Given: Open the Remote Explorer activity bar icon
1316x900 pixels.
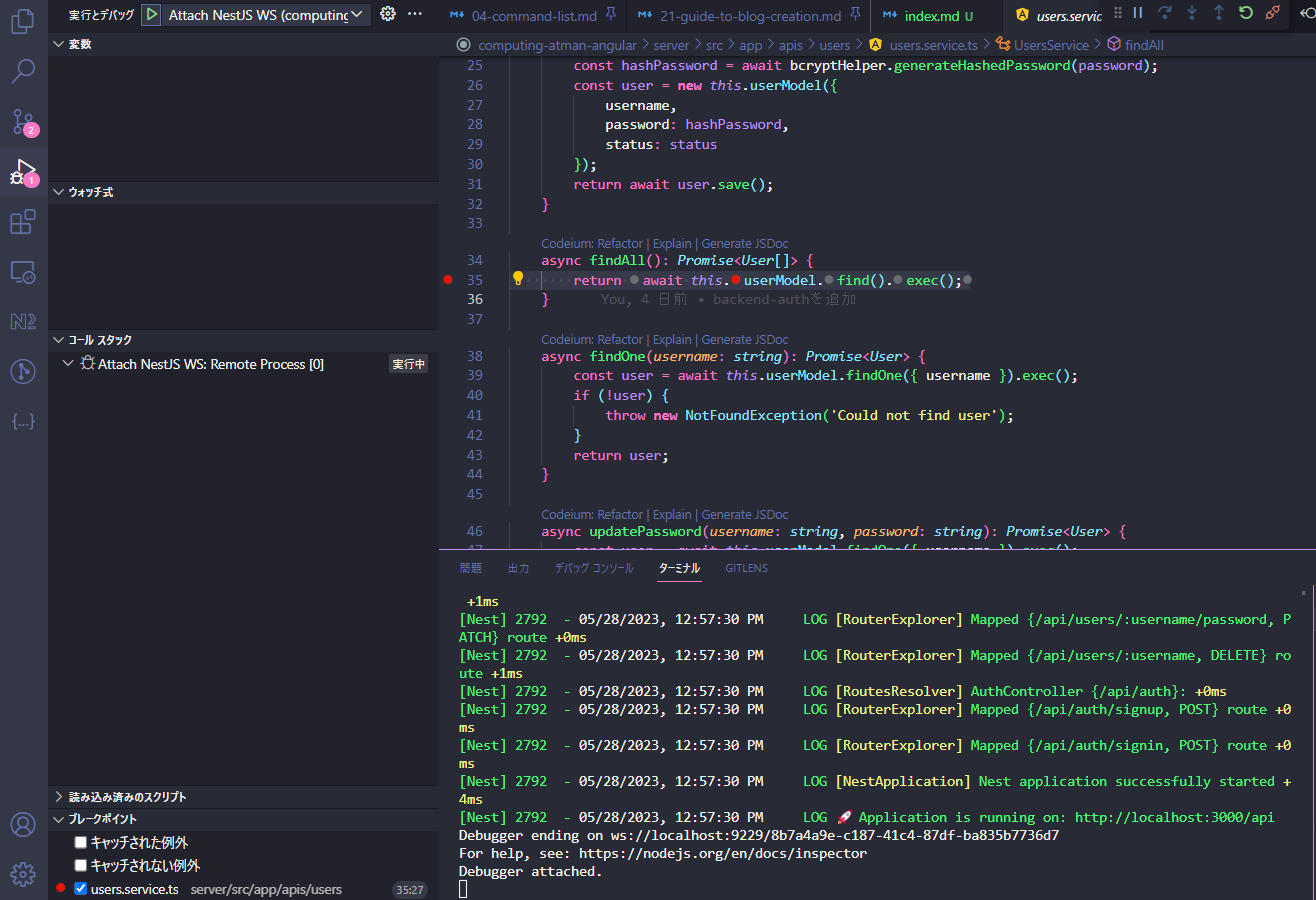Looking at the screenshot, I should click(23, 271).
